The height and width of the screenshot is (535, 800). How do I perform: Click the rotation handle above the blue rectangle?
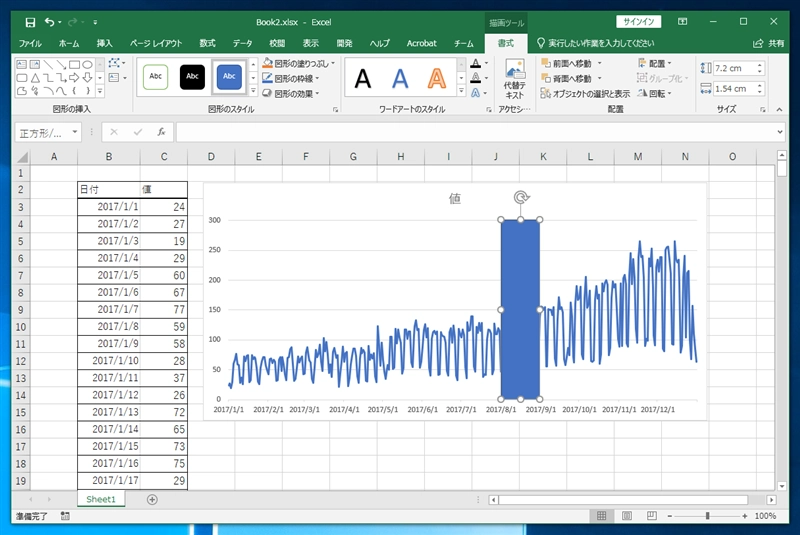521,197
